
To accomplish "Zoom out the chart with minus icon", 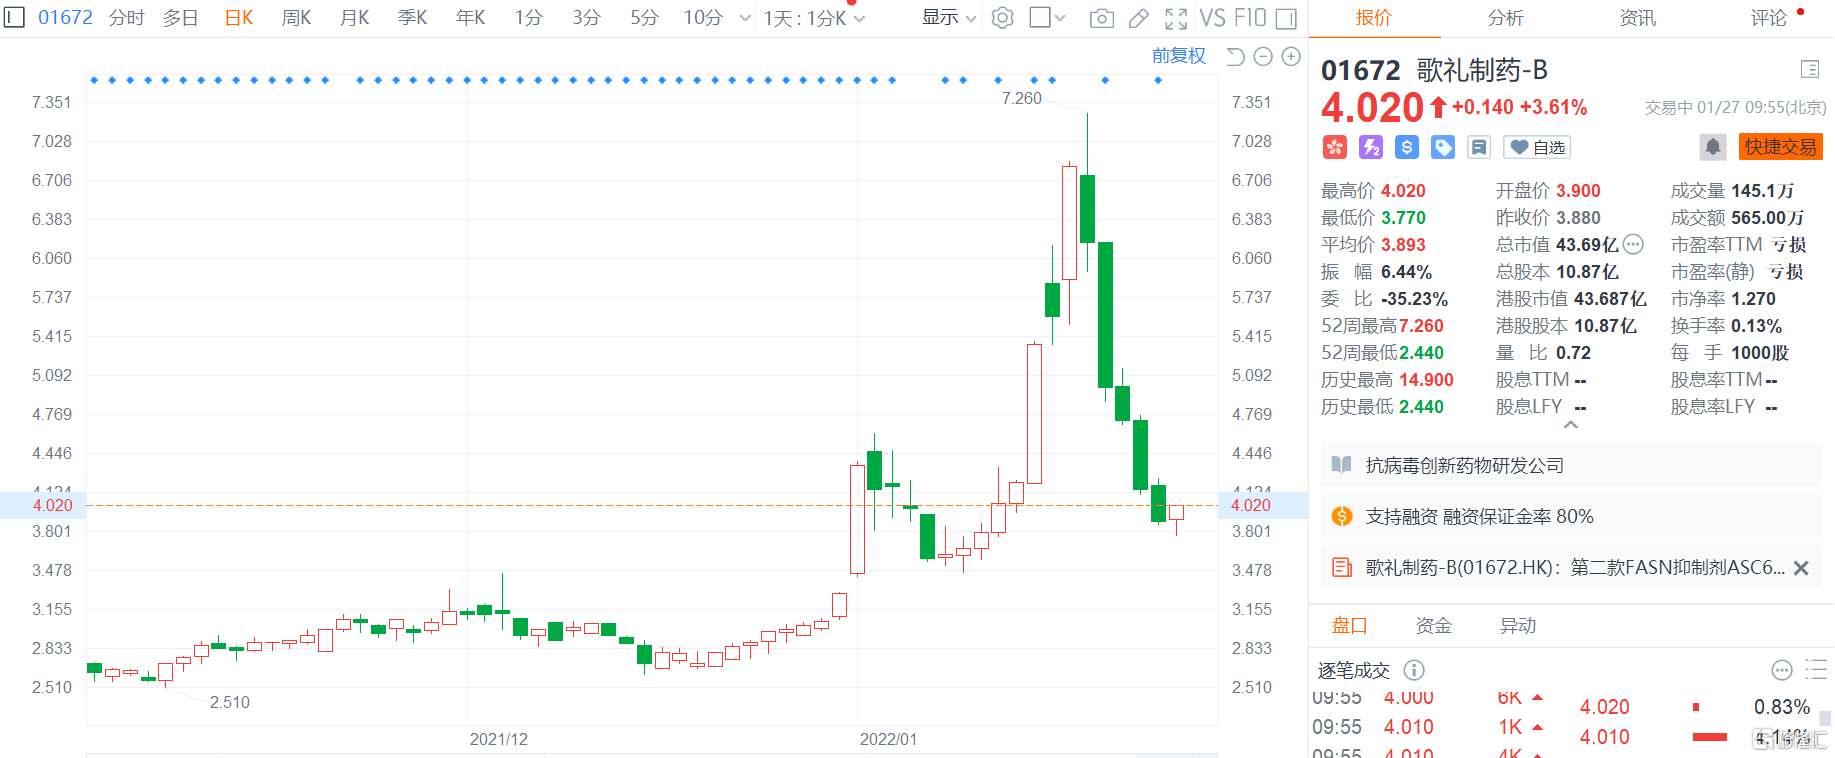I will (1263, 57).
